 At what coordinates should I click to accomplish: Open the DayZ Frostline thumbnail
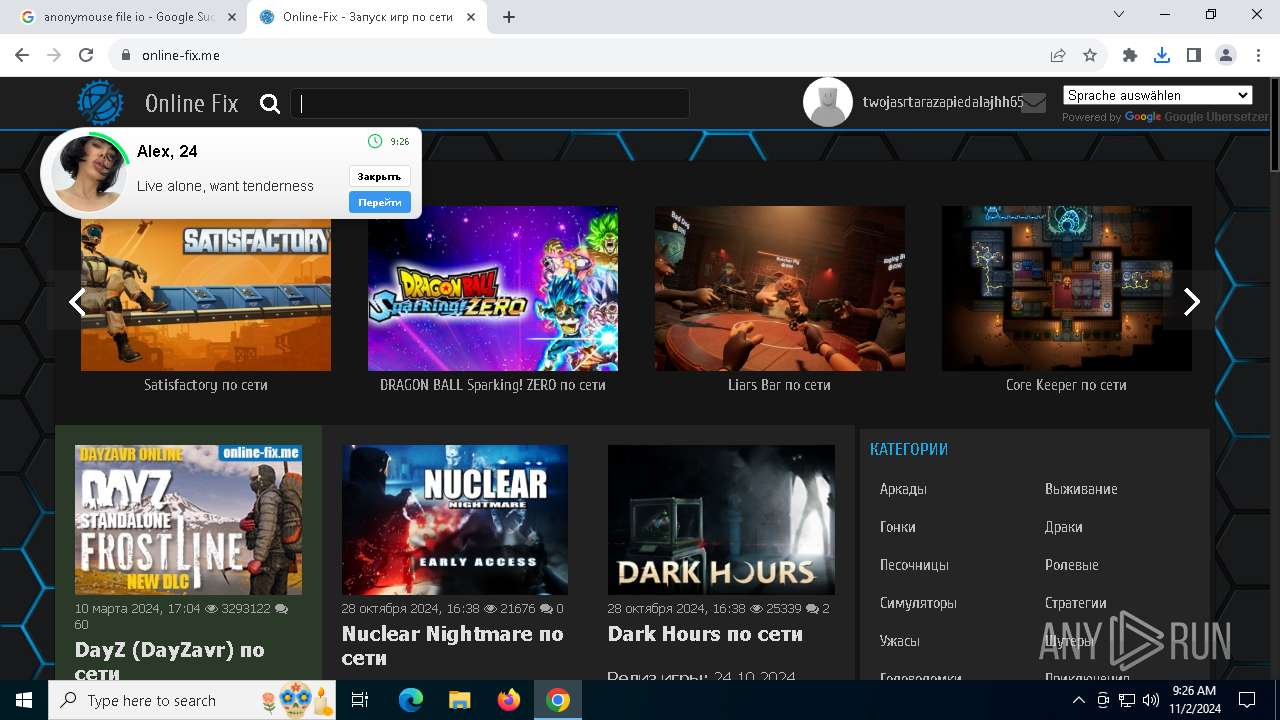coord(188,520)
